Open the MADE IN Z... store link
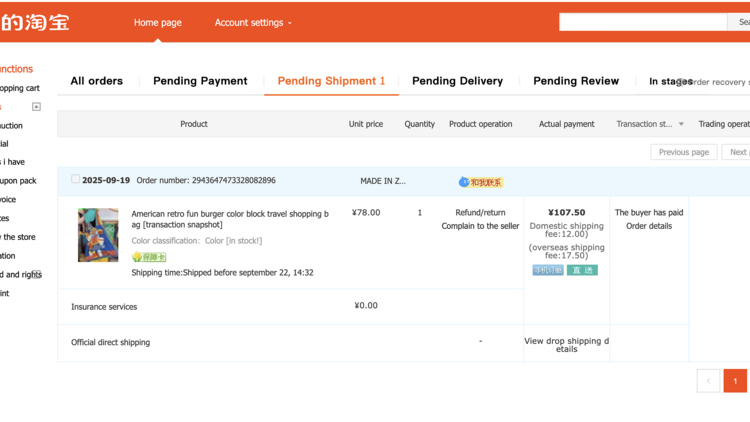 [383, 181]
